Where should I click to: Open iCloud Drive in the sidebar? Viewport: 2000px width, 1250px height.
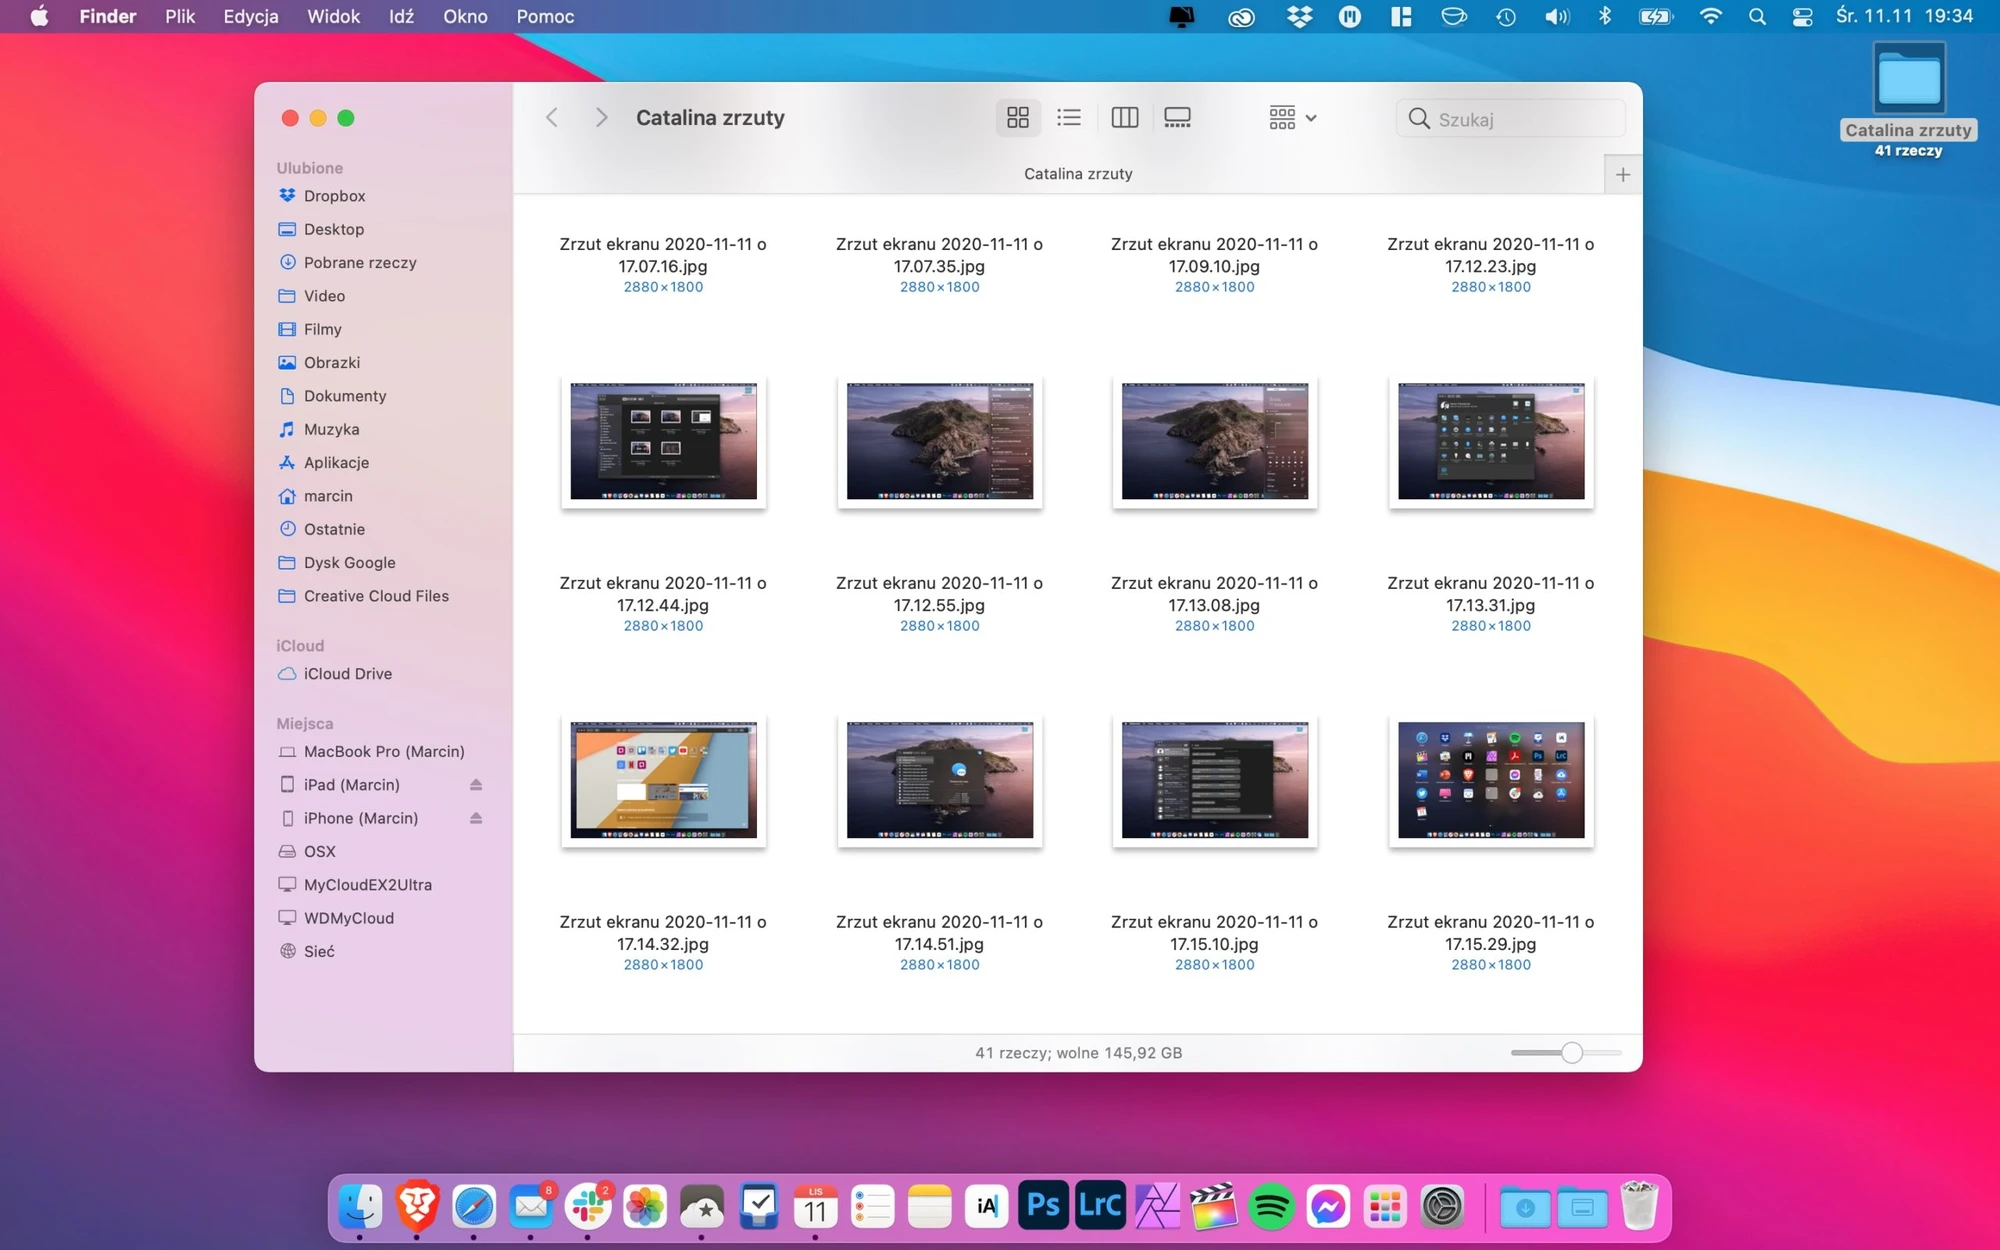tap(347, 674)
